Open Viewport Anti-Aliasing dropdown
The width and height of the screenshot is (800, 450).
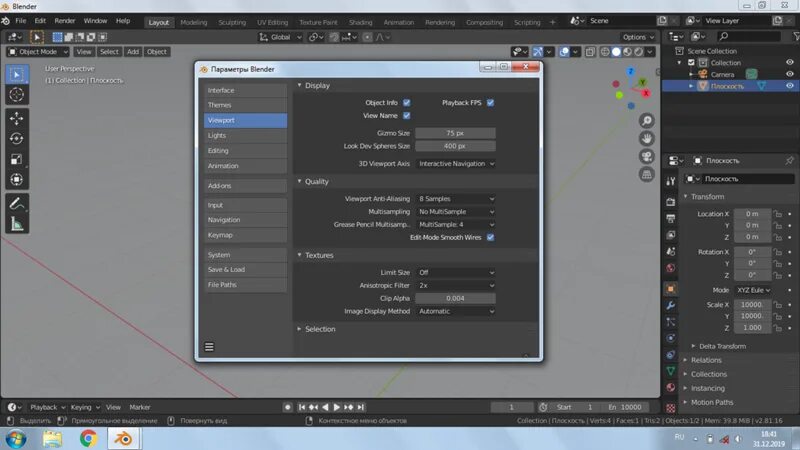[x=456, y=199]
